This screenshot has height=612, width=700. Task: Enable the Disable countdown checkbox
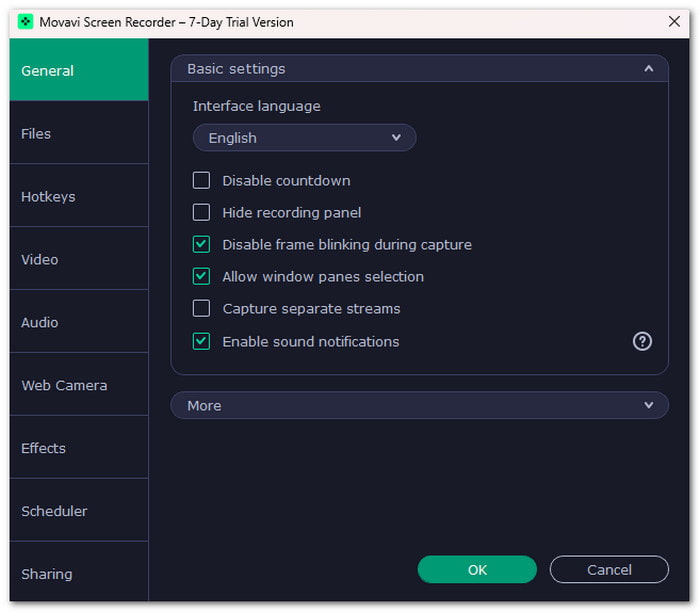coord(201,181)
